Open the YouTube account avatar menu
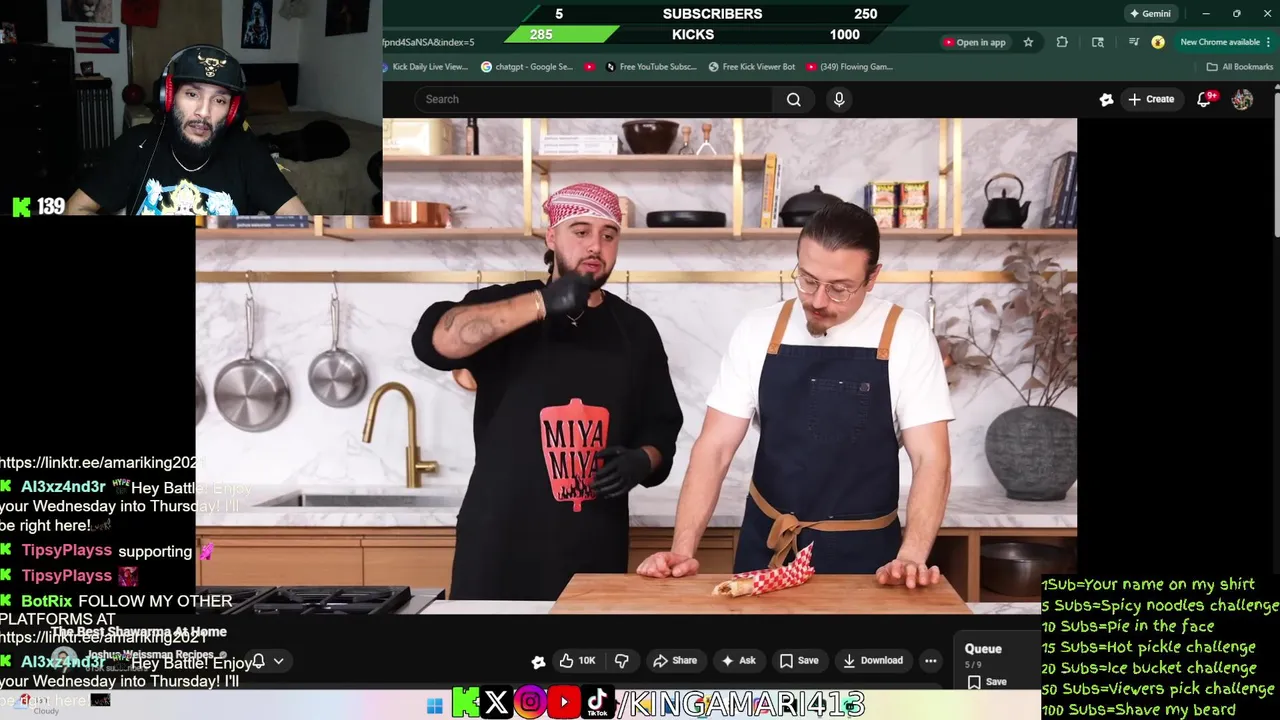Screen dimensions: 1280x720 pos(1242,99)
